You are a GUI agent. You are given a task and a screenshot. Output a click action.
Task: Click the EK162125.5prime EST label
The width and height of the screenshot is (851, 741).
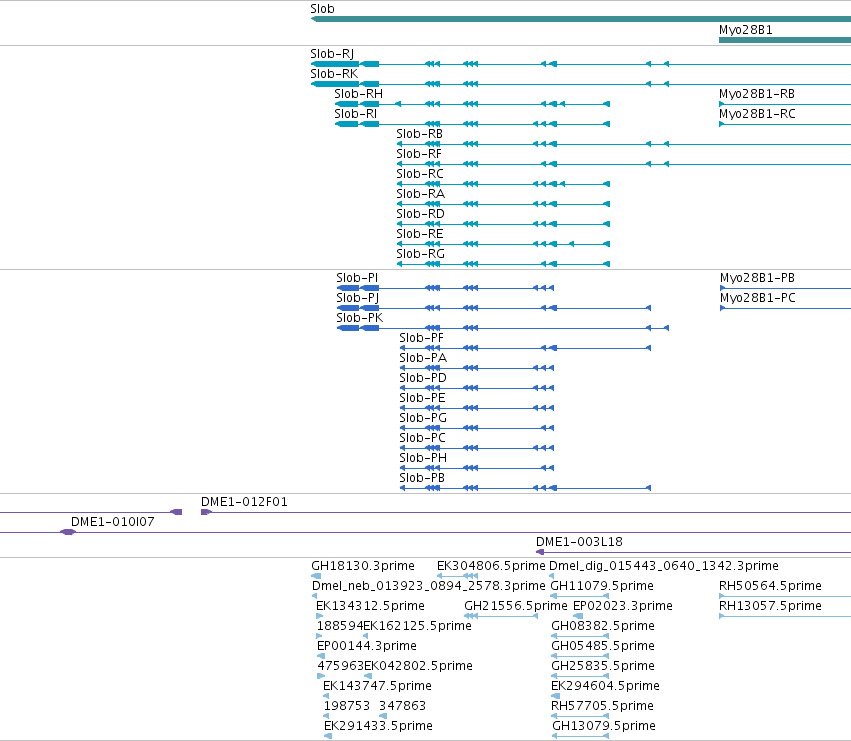417,626
